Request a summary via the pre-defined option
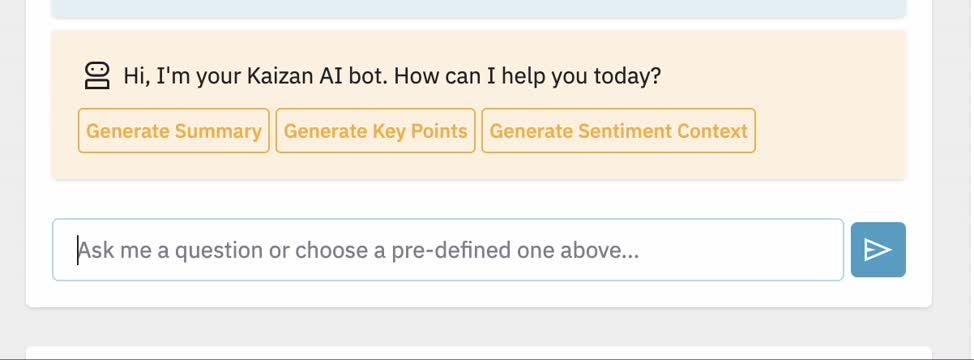974x360 pixels. click(173, 130)
